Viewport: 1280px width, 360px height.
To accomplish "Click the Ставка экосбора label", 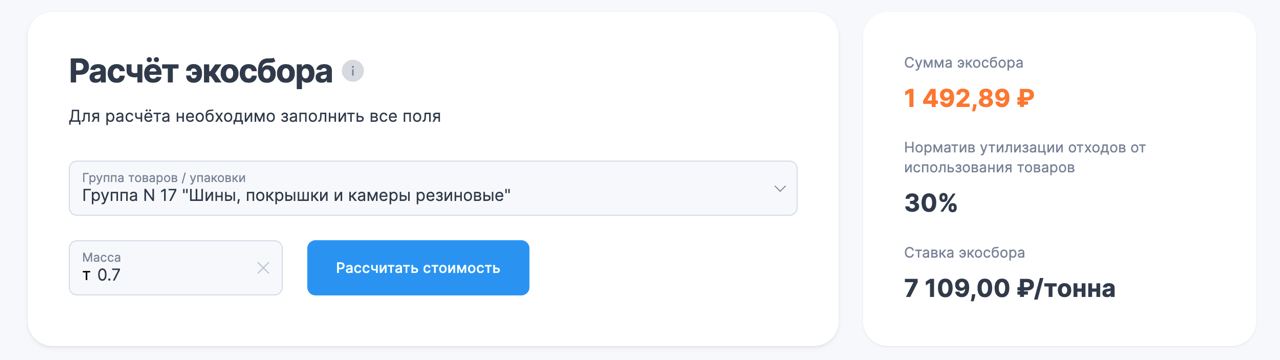I will point(964,253).
